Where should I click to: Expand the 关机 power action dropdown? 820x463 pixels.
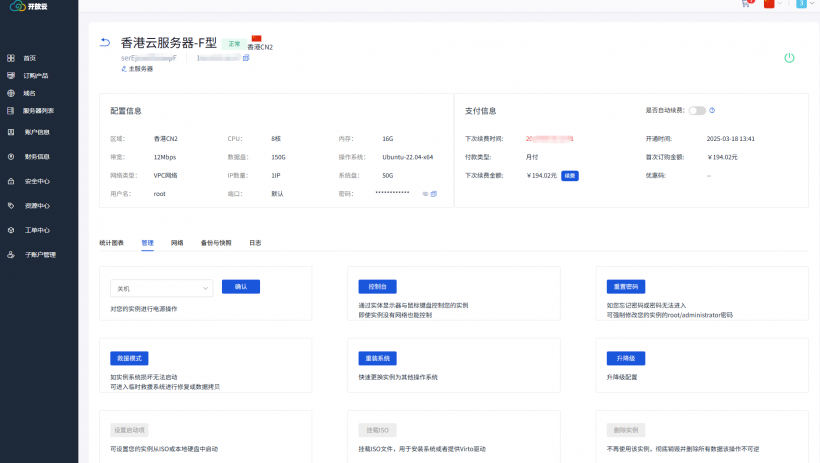(x=161, y=288)
